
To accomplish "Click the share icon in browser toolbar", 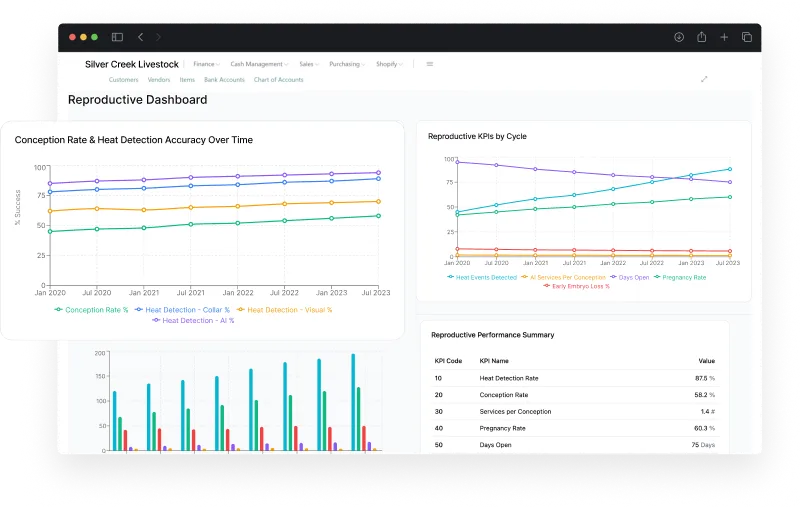I will click(701, 37).
